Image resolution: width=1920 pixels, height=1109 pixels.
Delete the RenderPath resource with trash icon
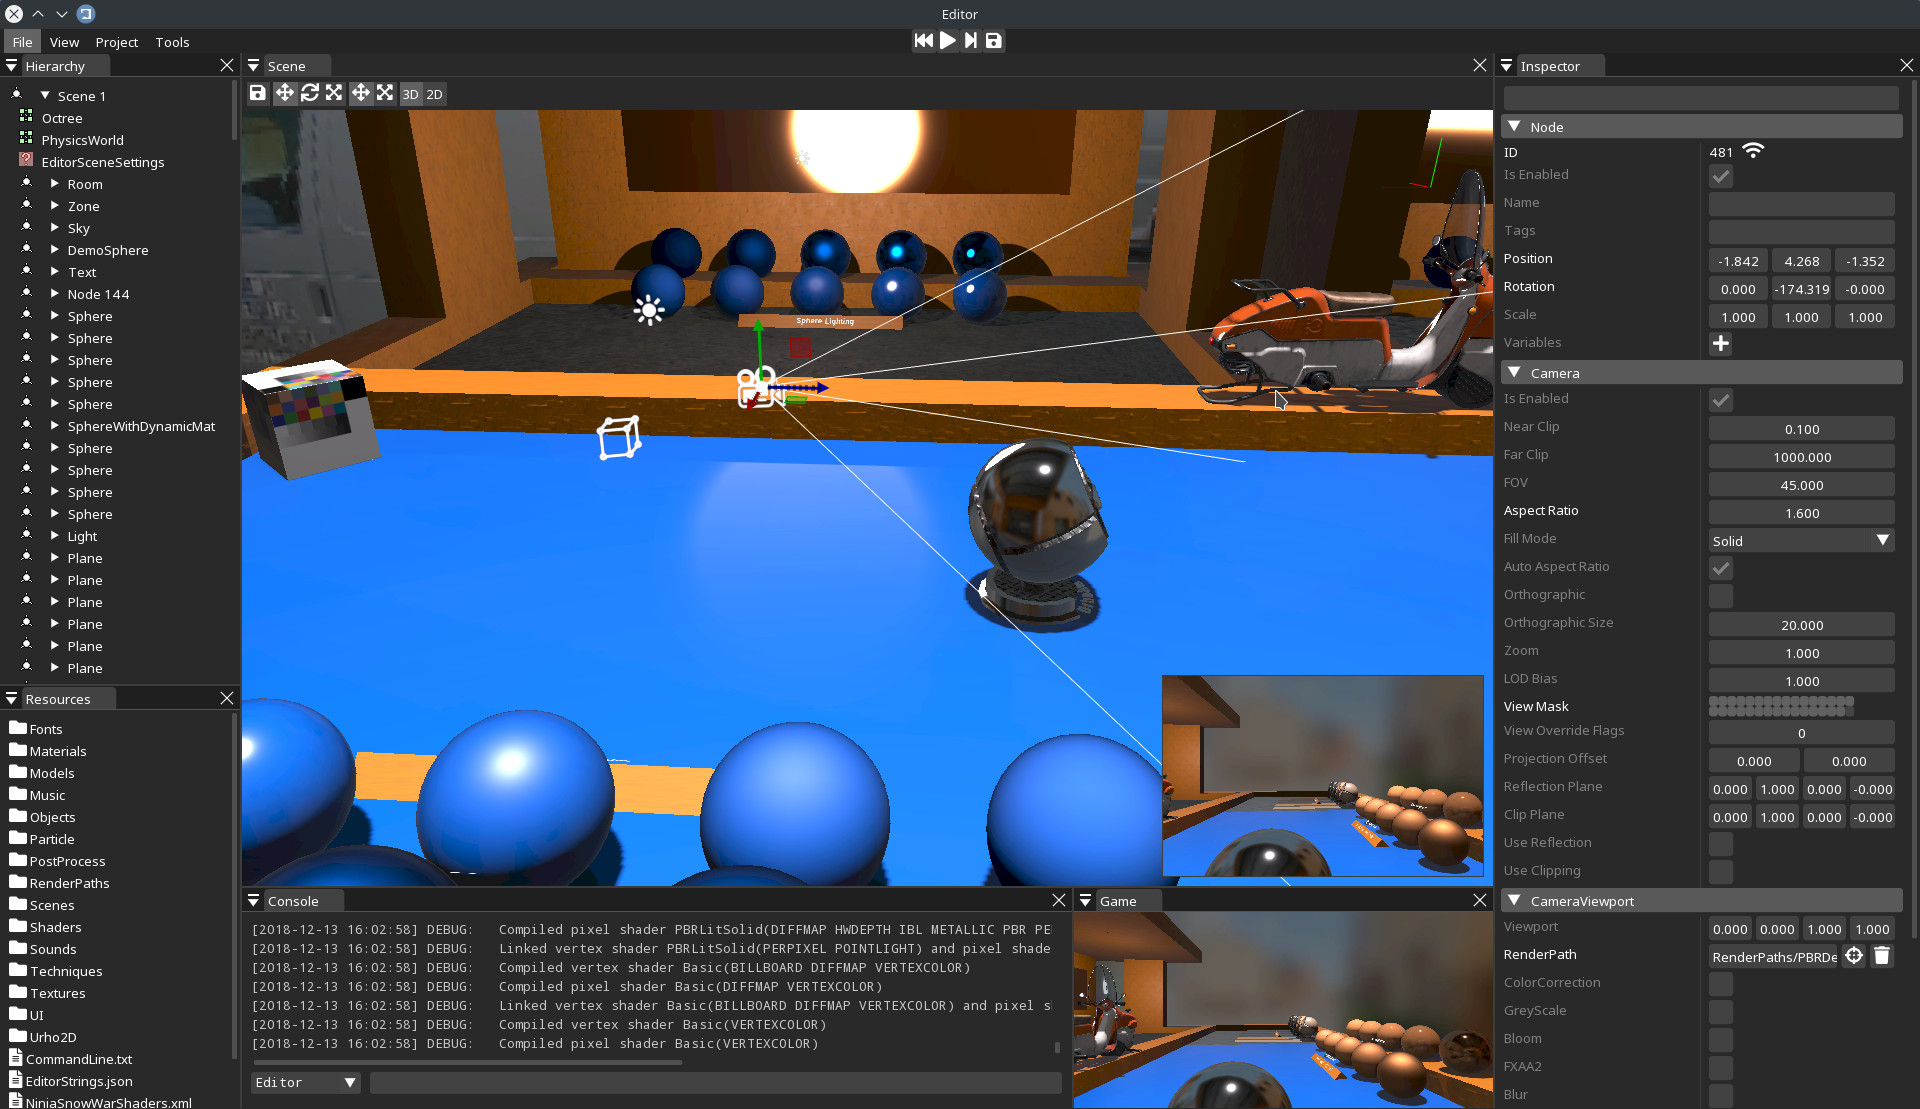click(x=1881, y=956)
